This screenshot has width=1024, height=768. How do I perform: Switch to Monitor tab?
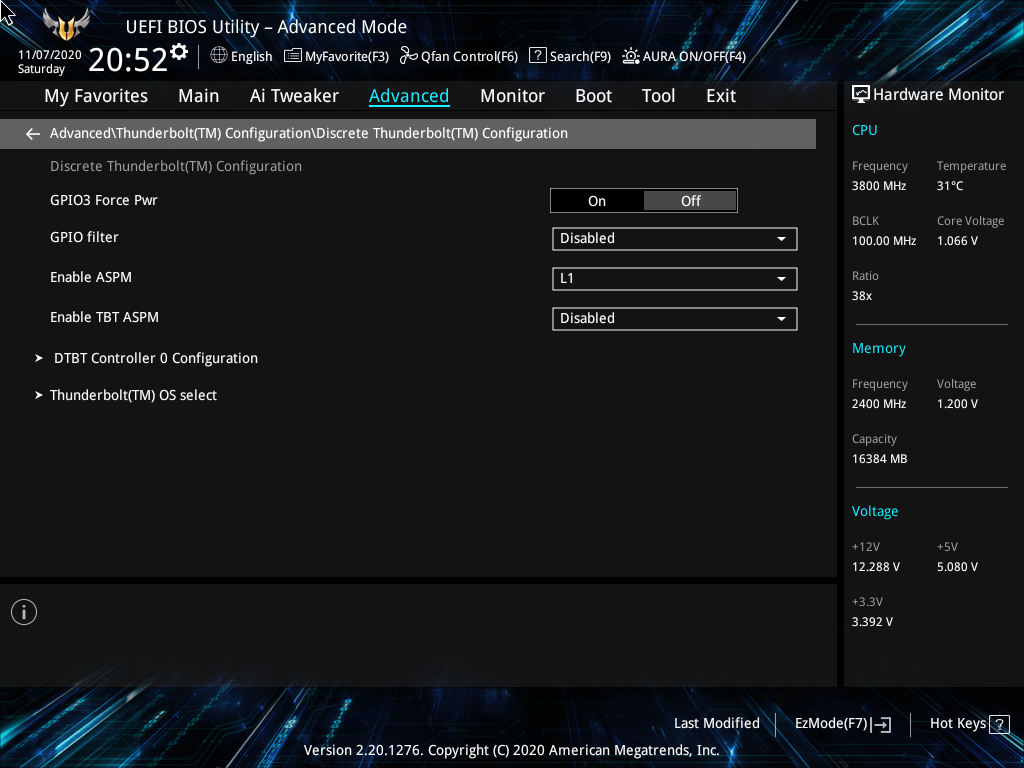[512, 96]
